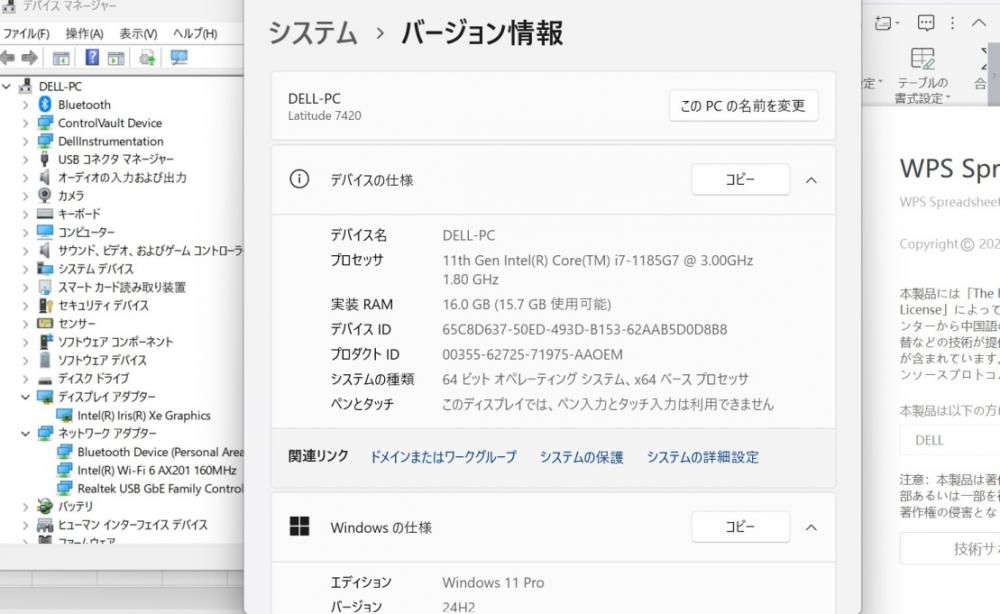Click the Windows 11 Pro edition text
The height and width of the screenshot is (614, 1000).
point(493,583)
